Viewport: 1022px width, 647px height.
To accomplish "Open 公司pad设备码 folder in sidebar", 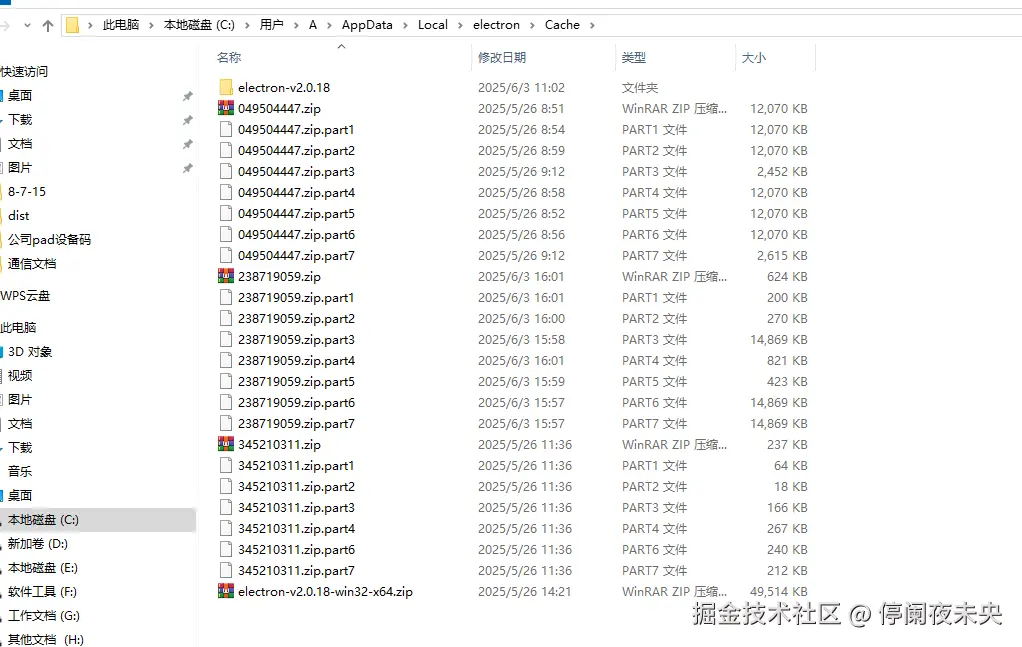I will click(x=49, y=240).
